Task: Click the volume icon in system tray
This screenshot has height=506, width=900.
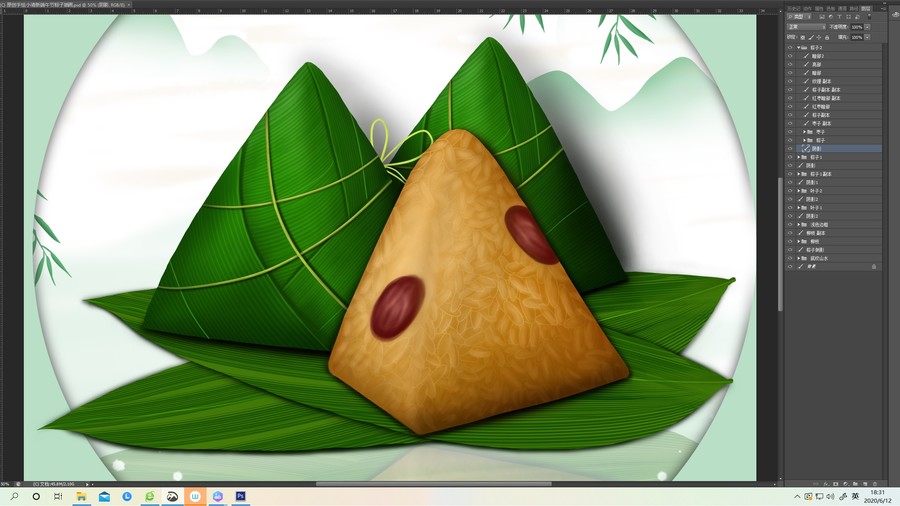Action: pyautogui.click(x=831, y=496)
